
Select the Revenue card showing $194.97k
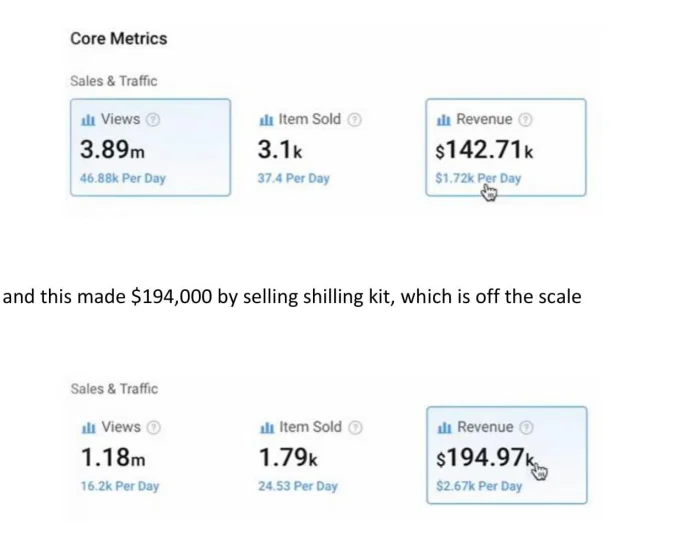[507, 455]
